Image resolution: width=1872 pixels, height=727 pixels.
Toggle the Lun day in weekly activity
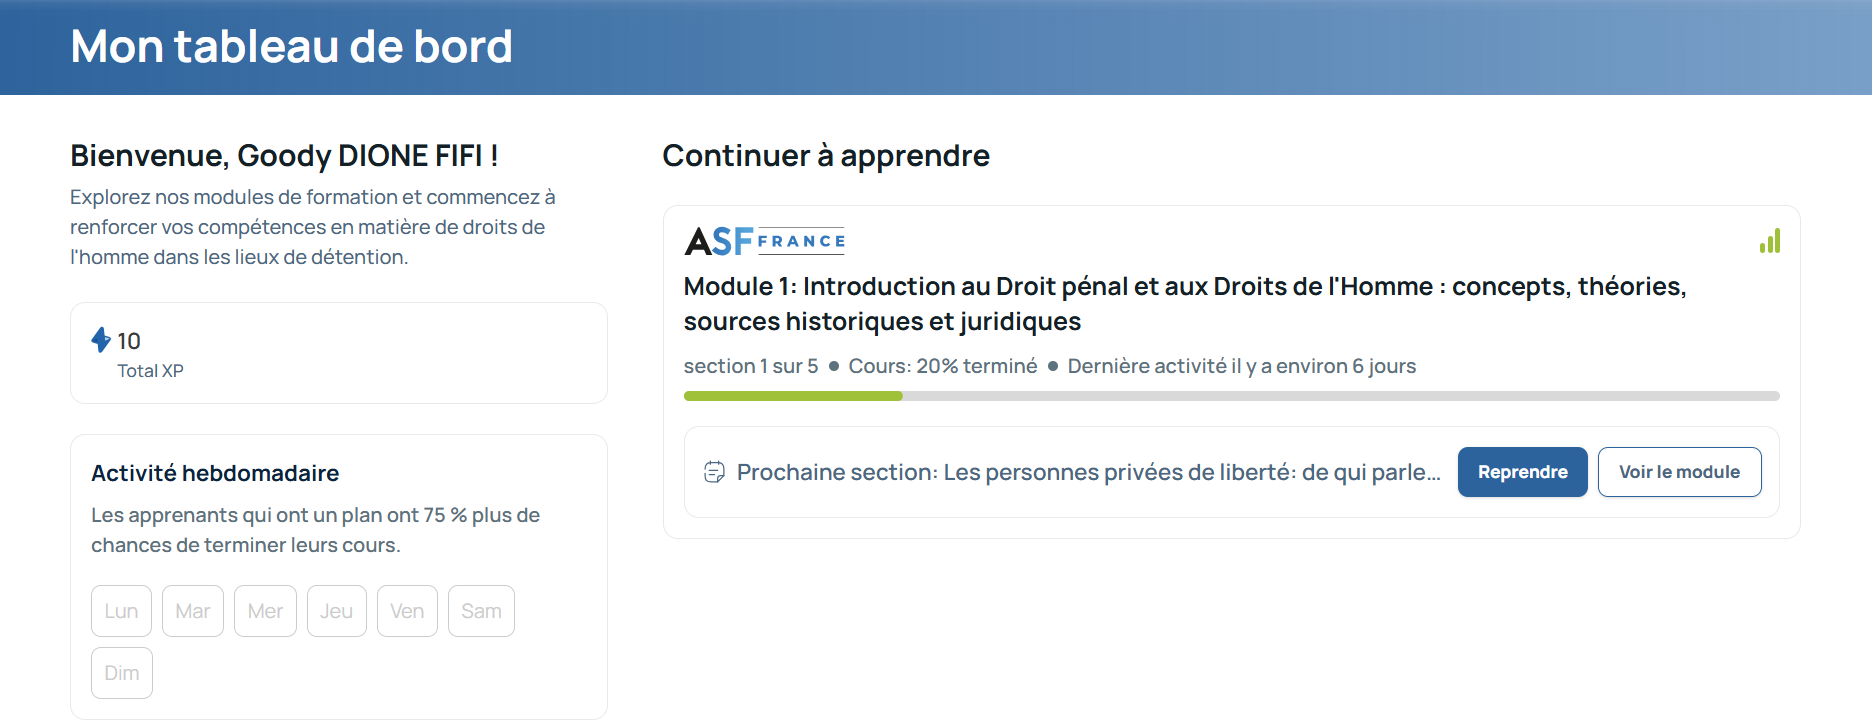tap(121, 611)
